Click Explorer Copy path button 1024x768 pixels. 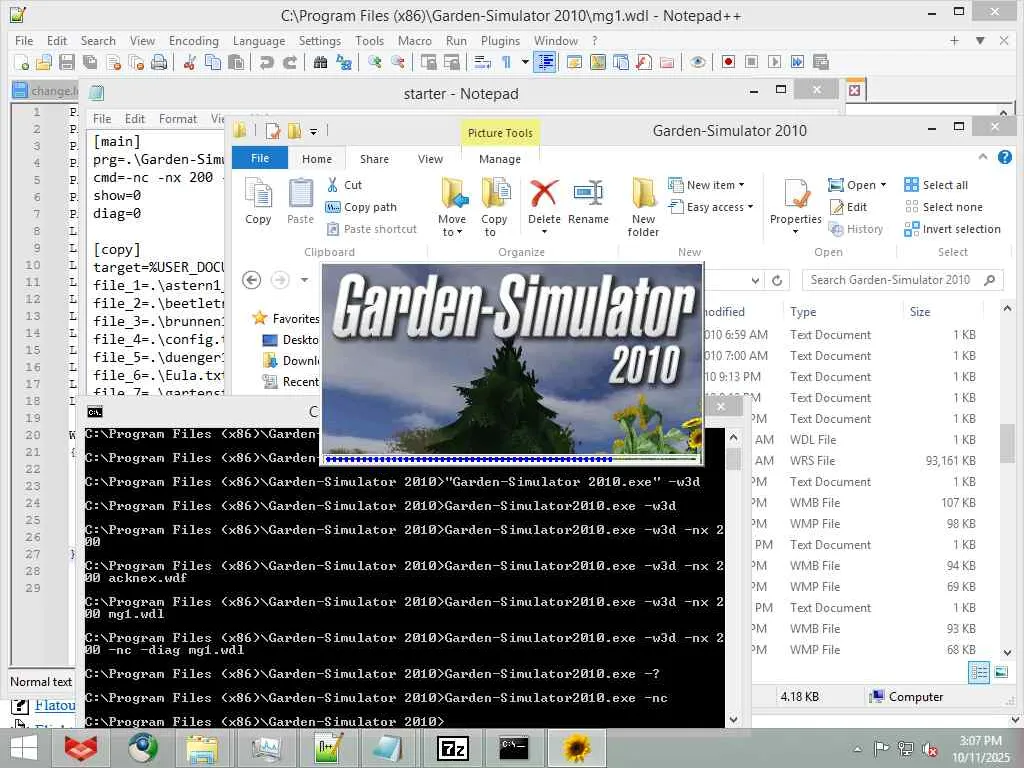coord(361,207)
